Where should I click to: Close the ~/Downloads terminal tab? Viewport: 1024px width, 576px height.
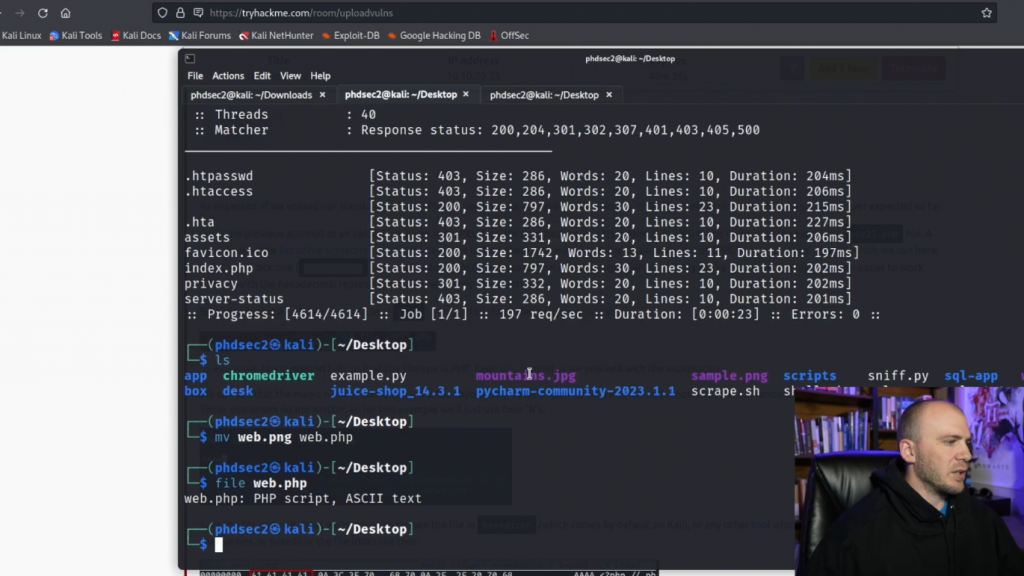pyautogui.click(x=322, y=95)
